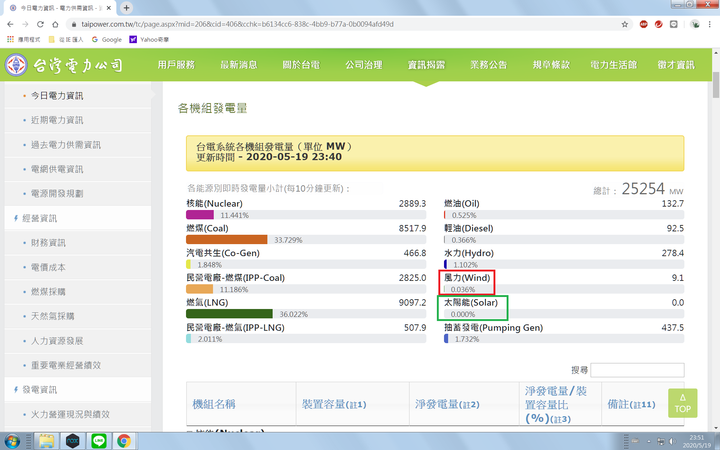
Task: Click the 燃油(Oil) value 132.7
Action: [673, 203]
